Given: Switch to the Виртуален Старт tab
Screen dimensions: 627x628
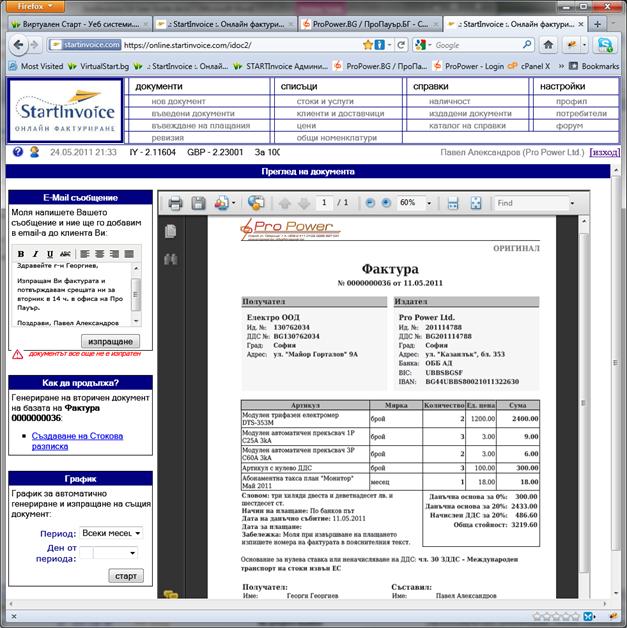Looking at the screenshot, I should (x=80, y=24).
